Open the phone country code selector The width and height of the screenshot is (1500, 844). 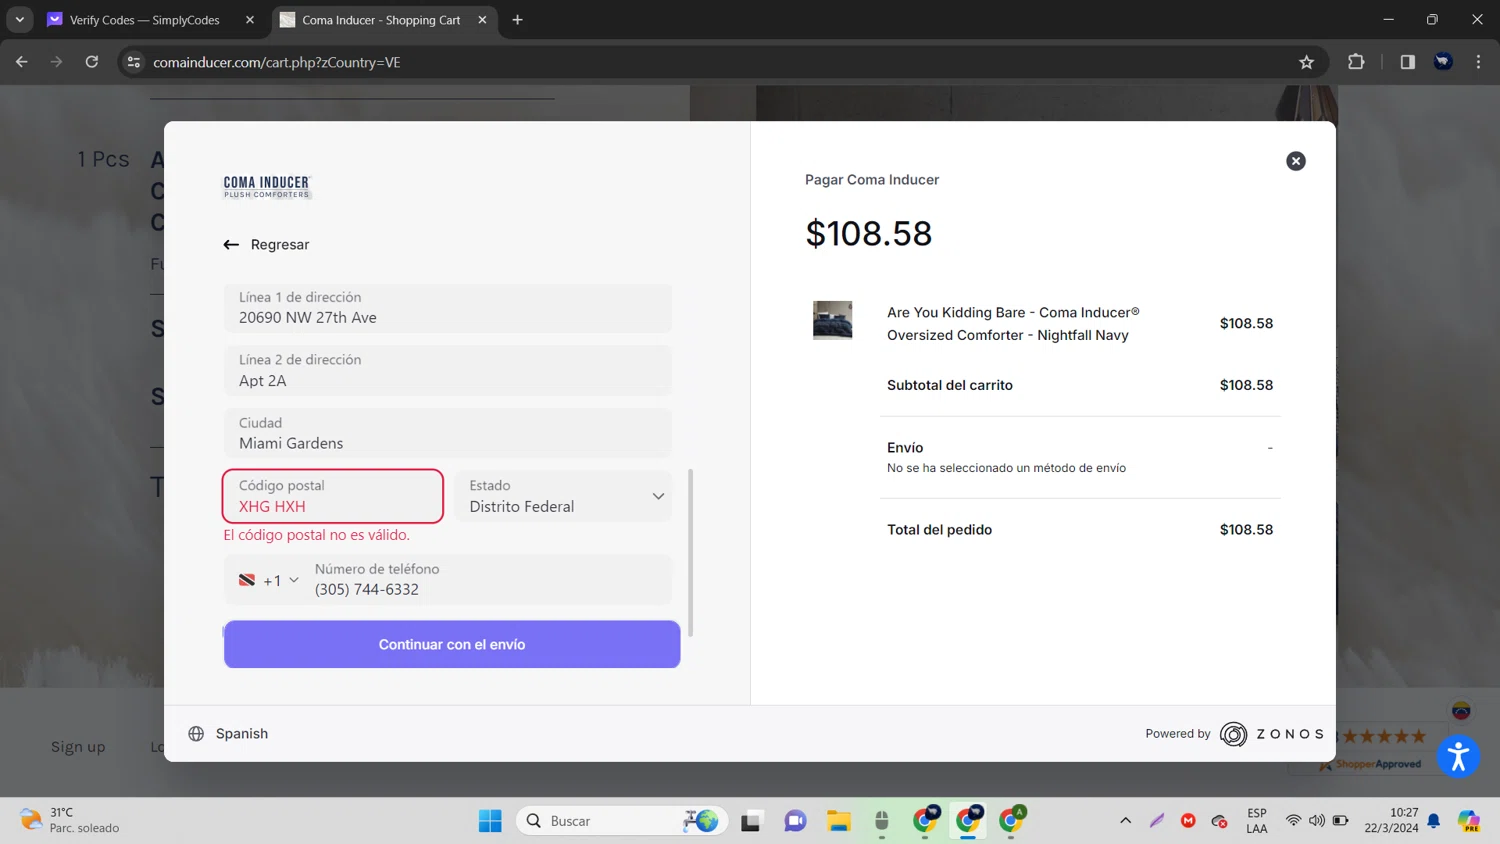268,580
